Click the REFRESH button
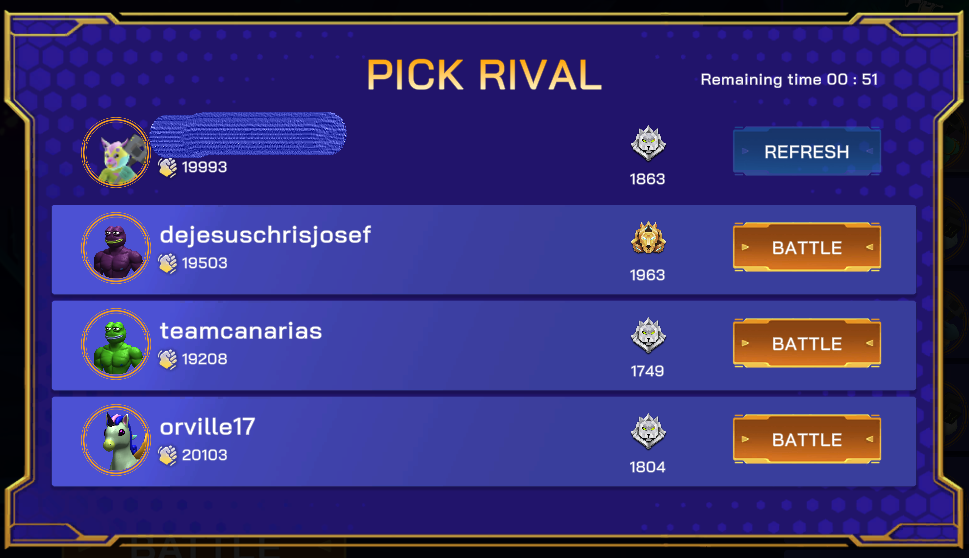Viewport: 969px width, 558px height. point(806,152)
